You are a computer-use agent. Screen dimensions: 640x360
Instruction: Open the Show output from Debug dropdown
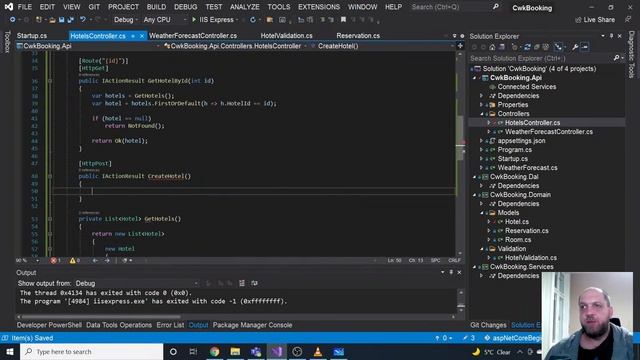(137, 283)
